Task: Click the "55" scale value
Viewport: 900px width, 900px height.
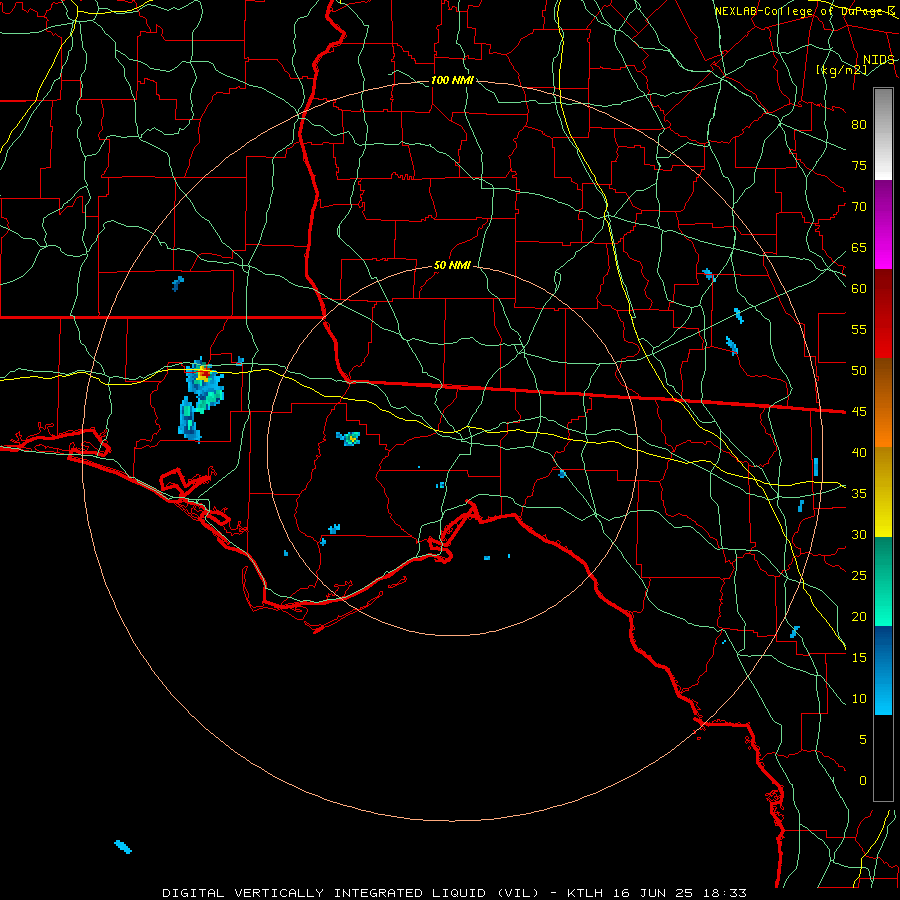Action: [x=859, y=329]
